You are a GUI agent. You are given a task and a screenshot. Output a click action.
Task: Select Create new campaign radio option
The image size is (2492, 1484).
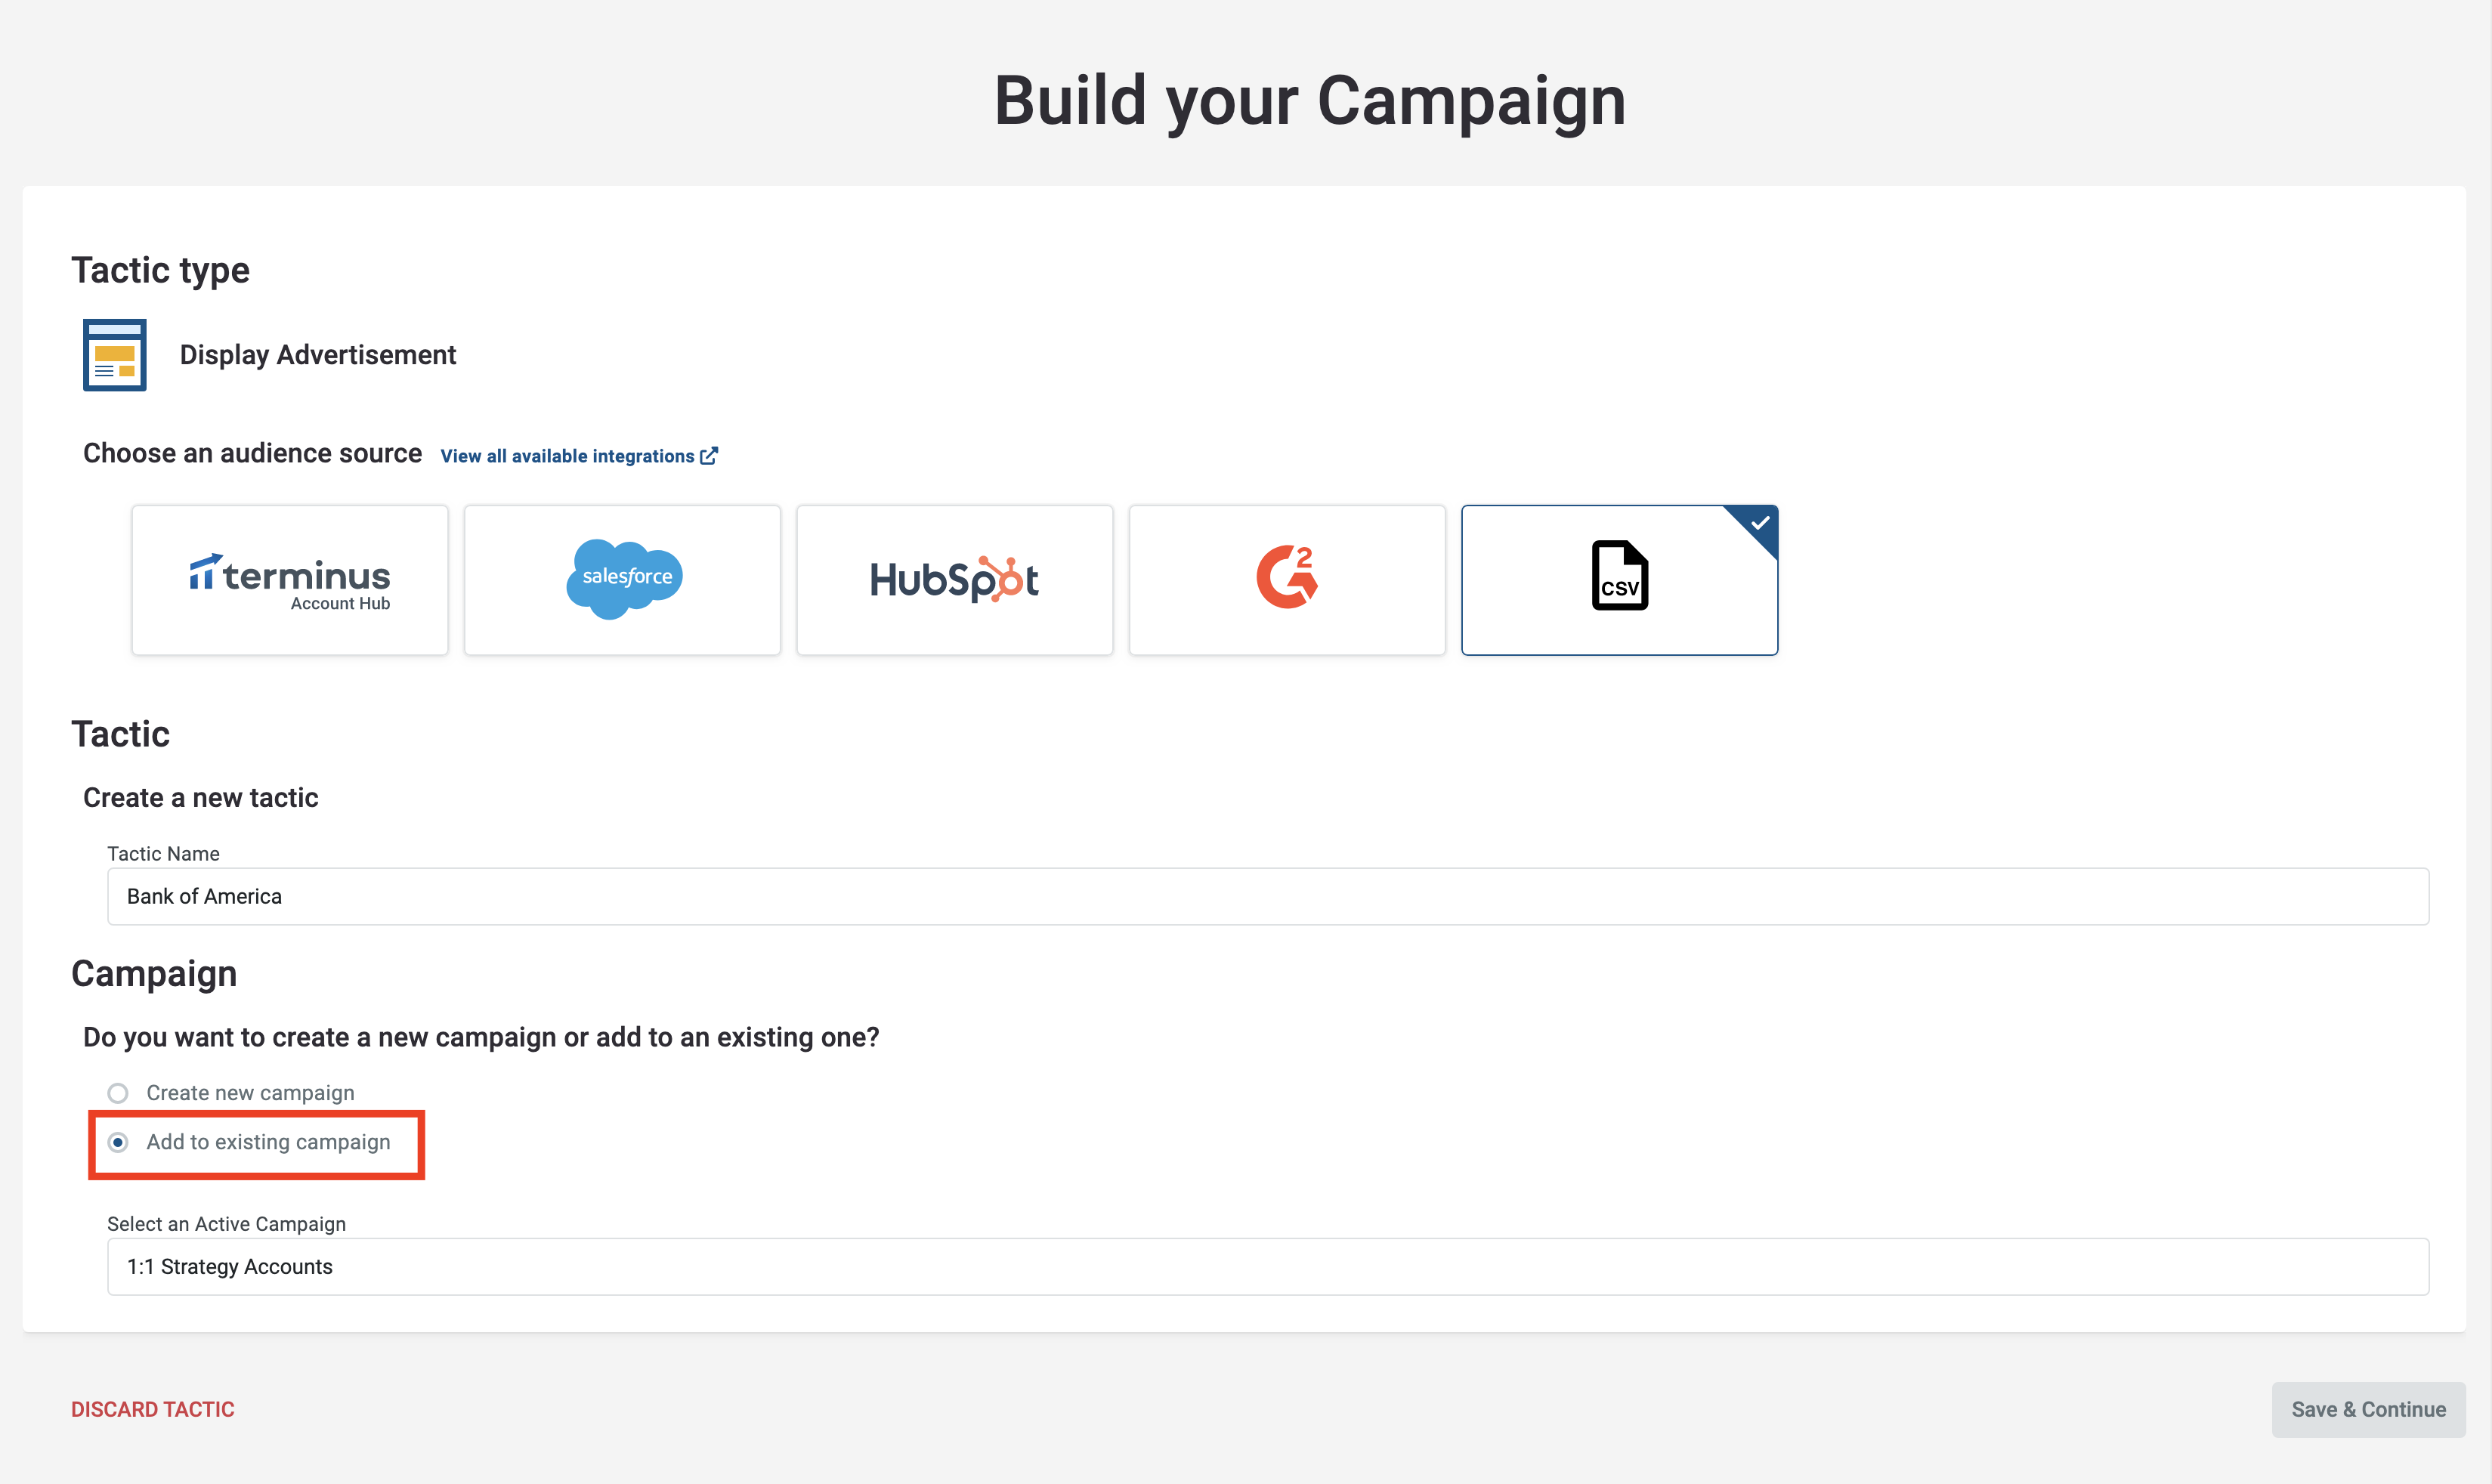pos(118,1093)
